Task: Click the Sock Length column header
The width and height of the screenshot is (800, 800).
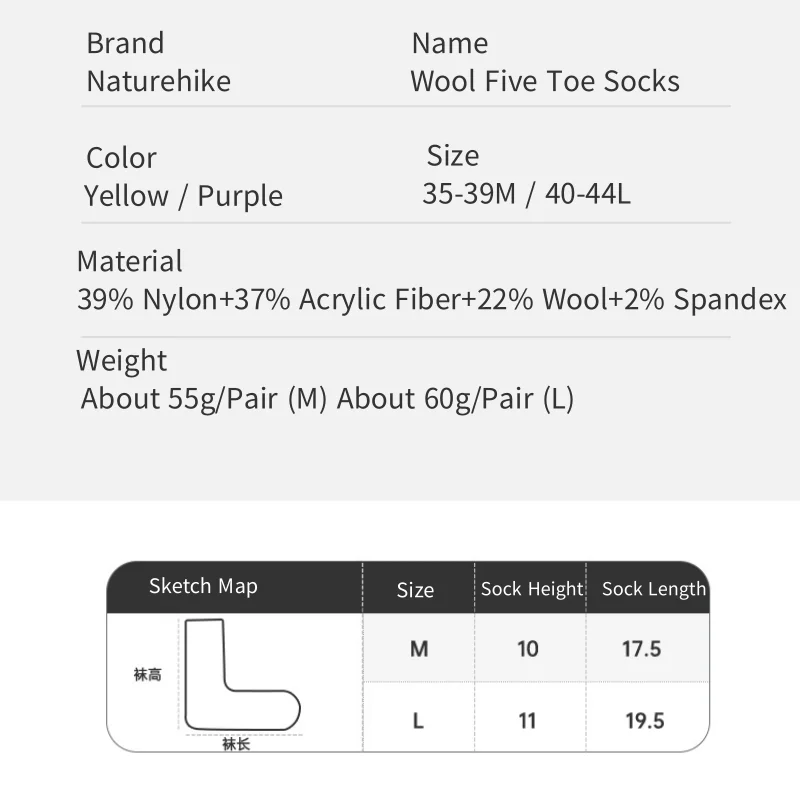Action: coord(653,589)
